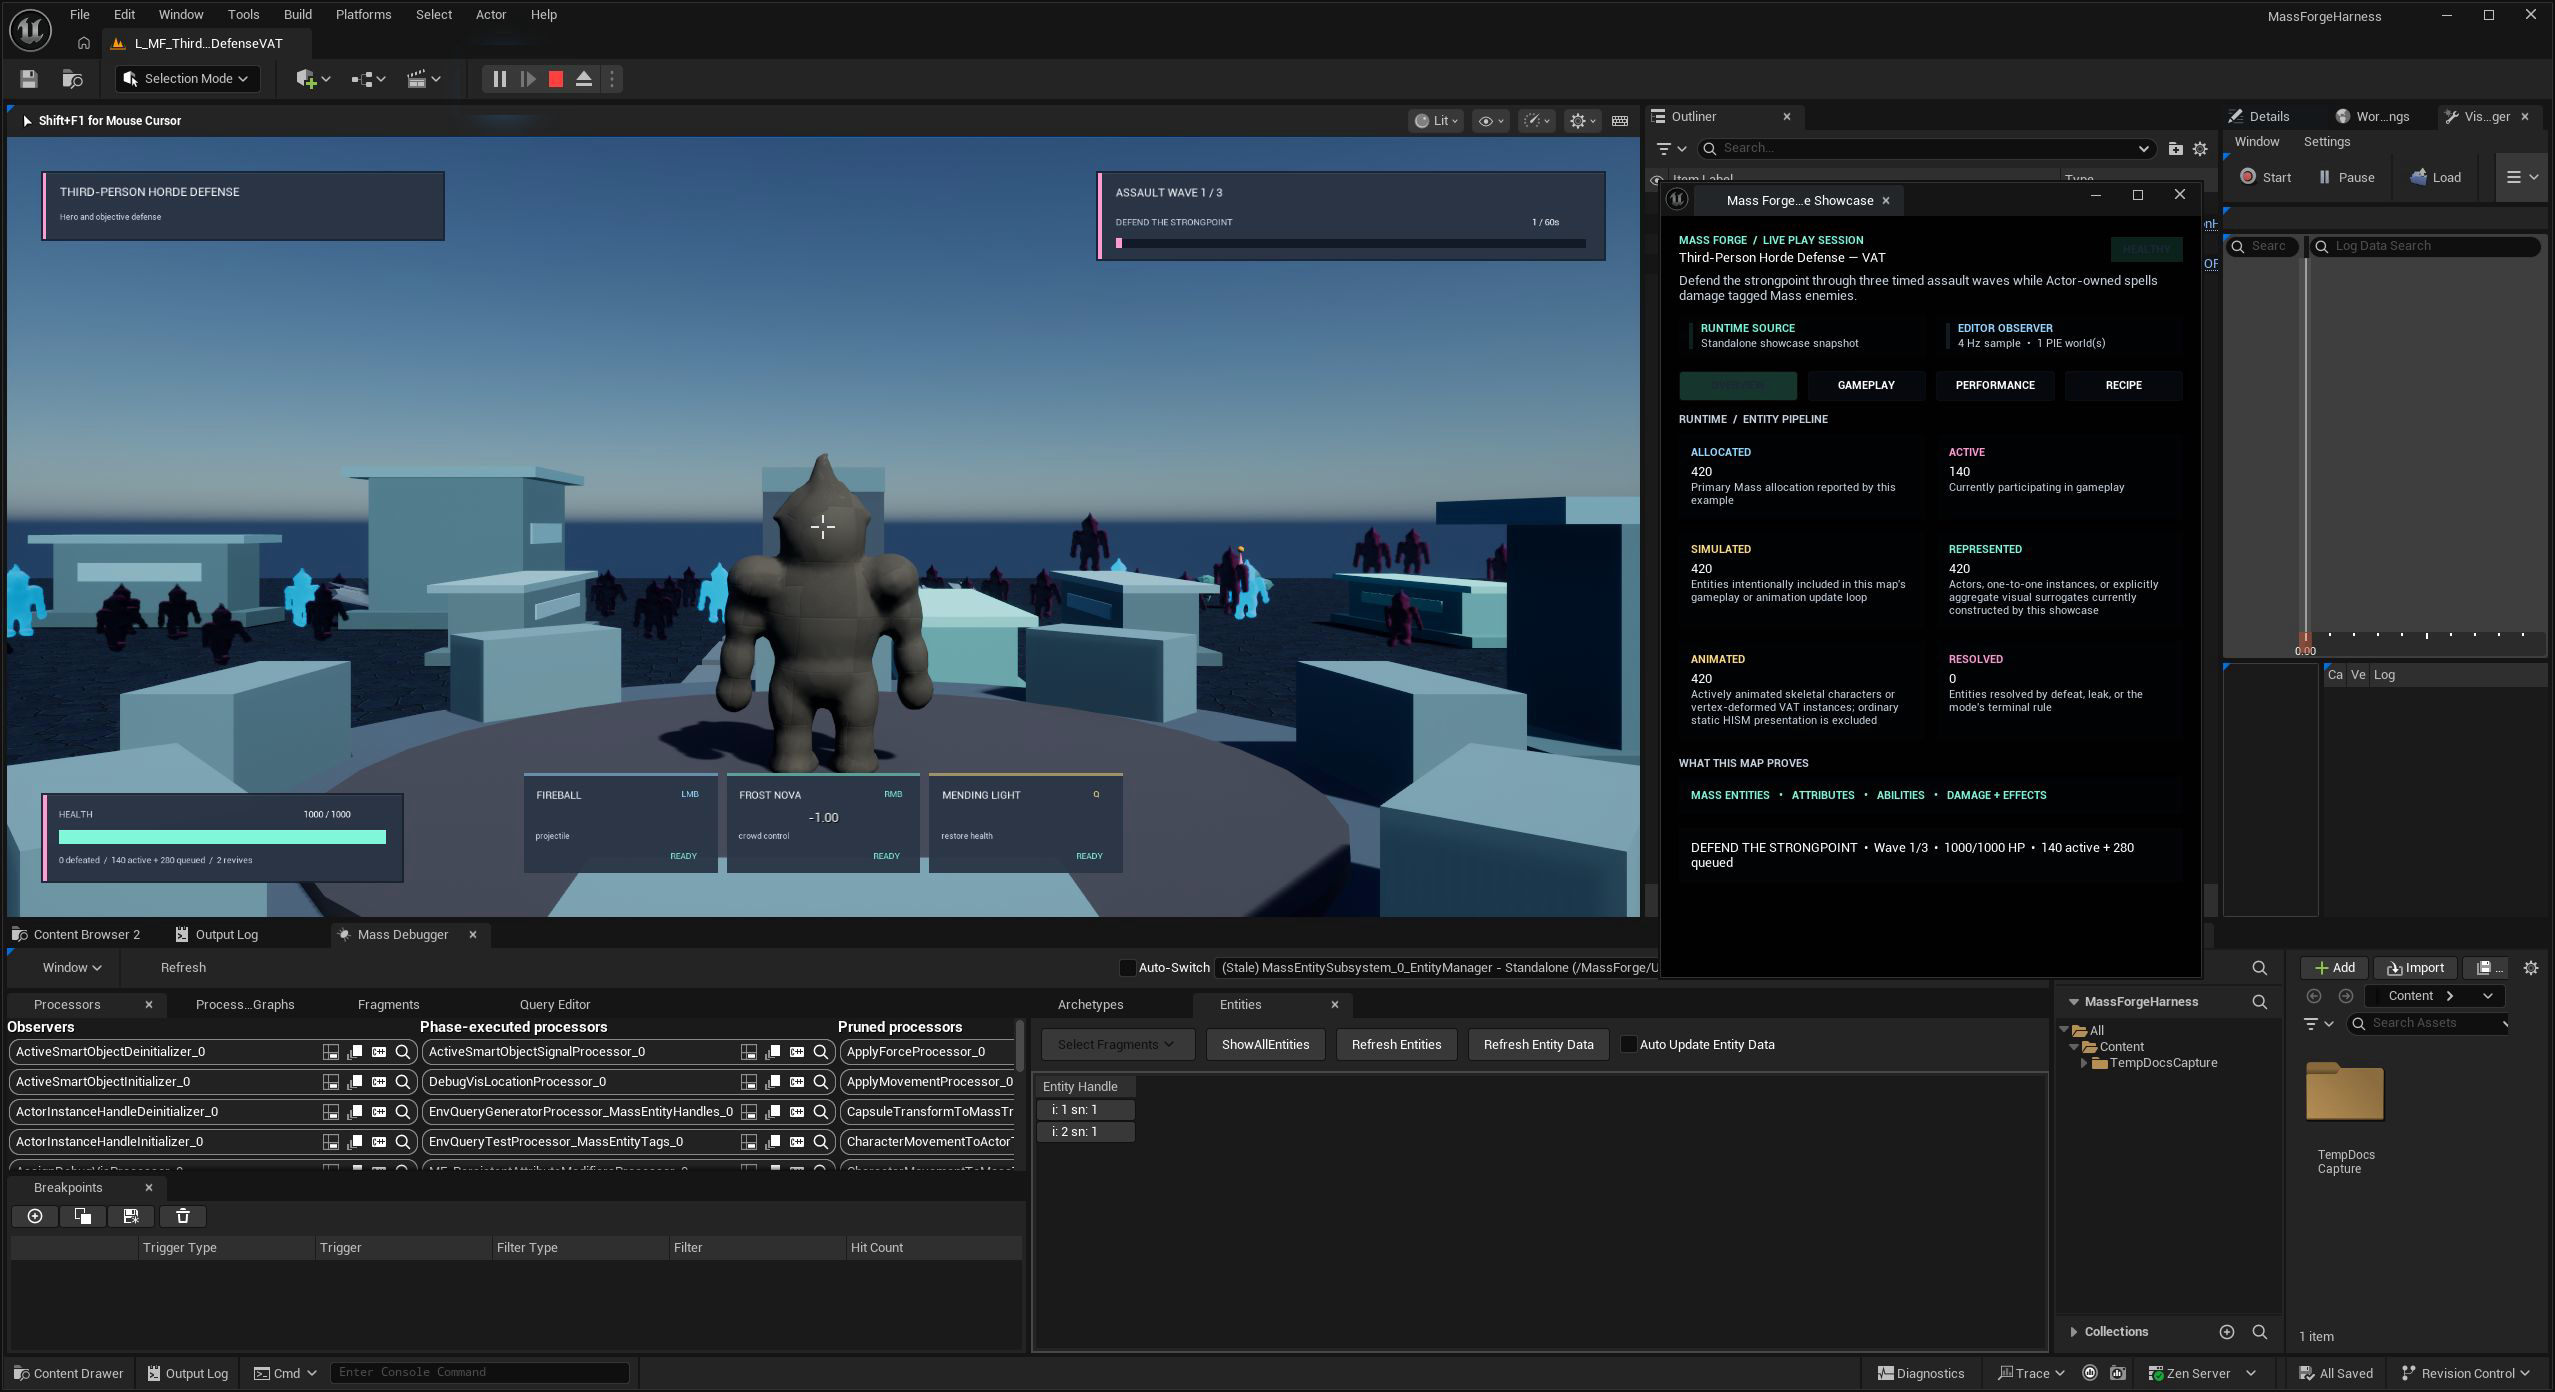The height and width of the screenshot is (1392, 2555).
Task: Open viewport settings gear menu
Action: pos(1583,121)
